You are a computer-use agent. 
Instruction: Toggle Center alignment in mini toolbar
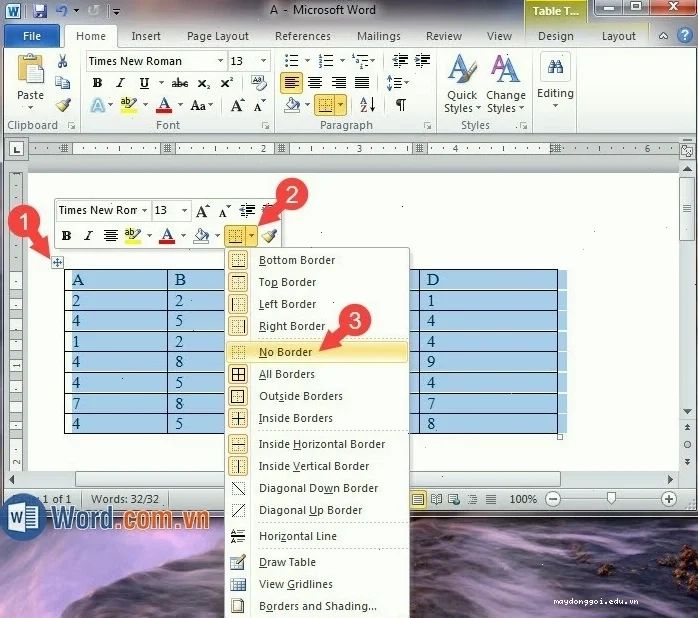[110, 236]
